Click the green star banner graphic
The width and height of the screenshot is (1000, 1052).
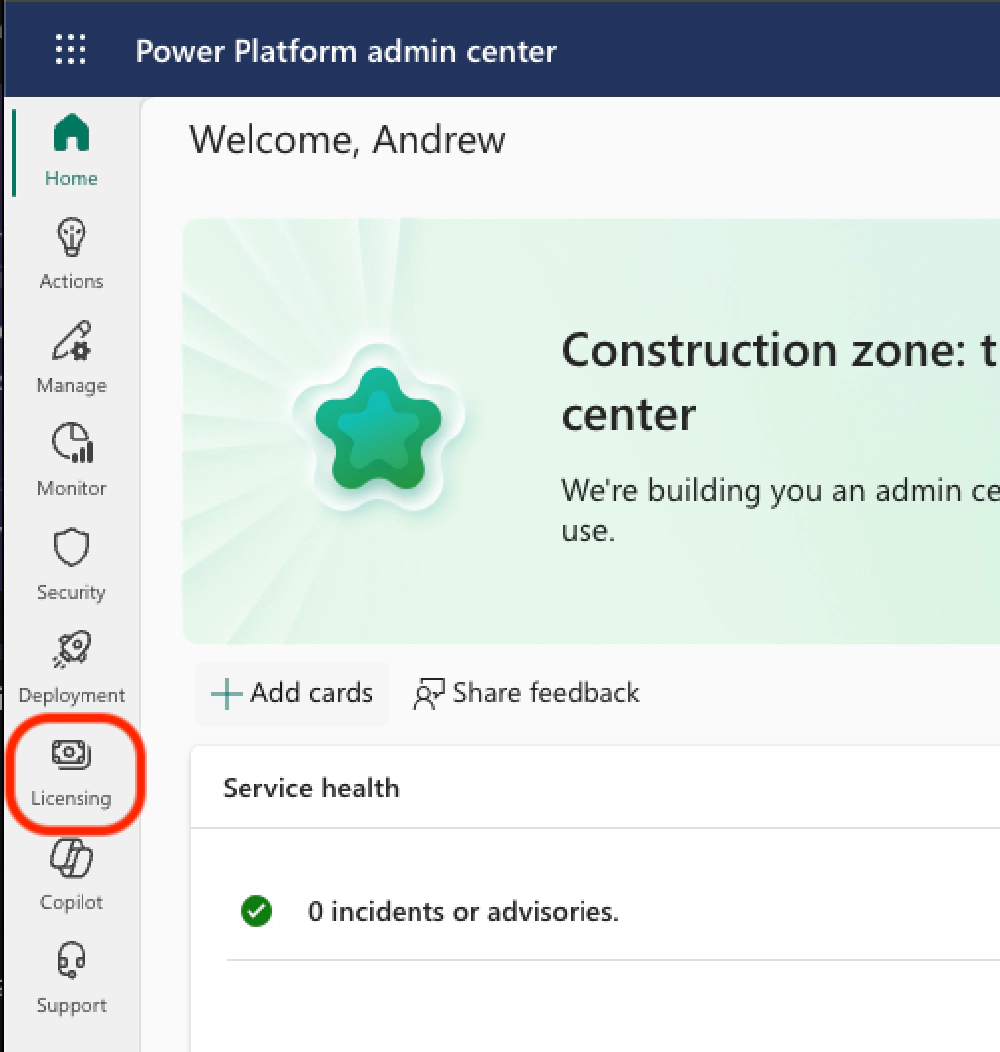pyautogui.click(x=379, y=428)
